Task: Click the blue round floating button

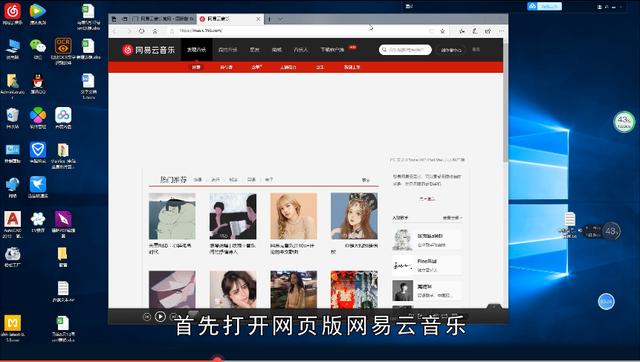Action: (606, 302)
